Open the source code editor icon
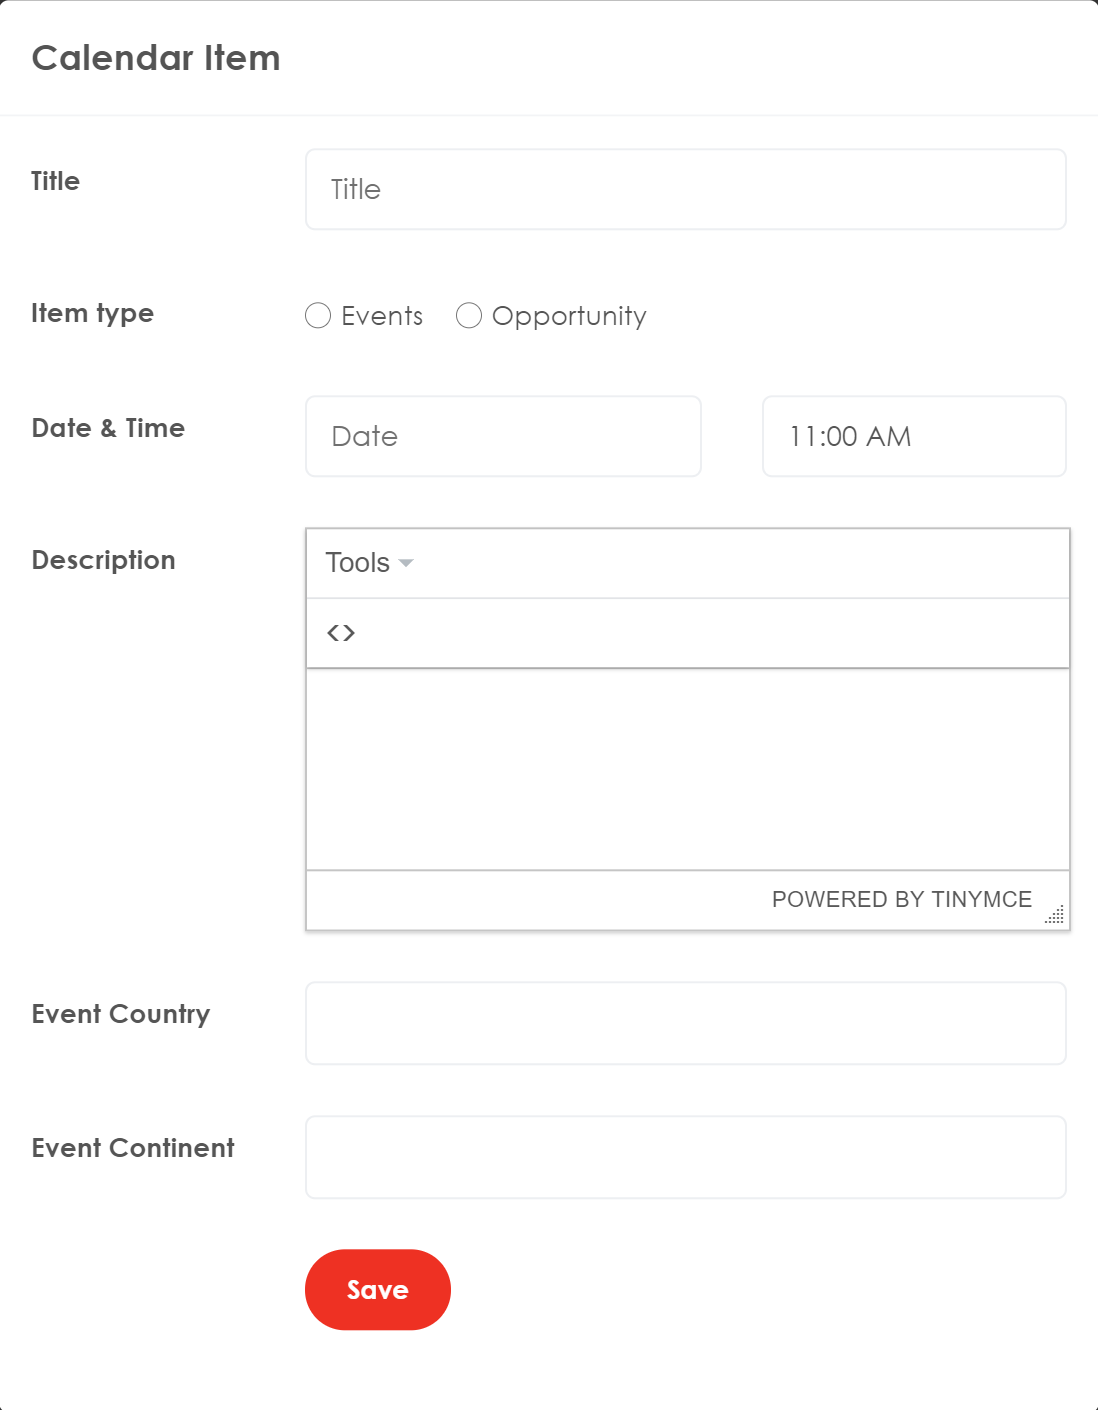This screenshot has width=1098, height=1410. pos(341,633)
